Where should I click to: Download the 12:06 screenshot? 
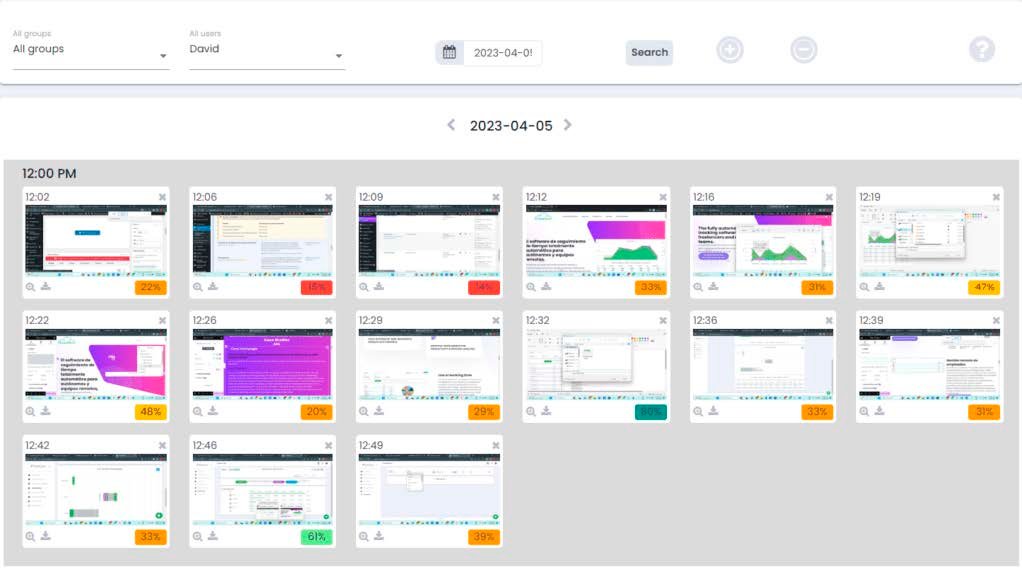click(x=213, y=287)
